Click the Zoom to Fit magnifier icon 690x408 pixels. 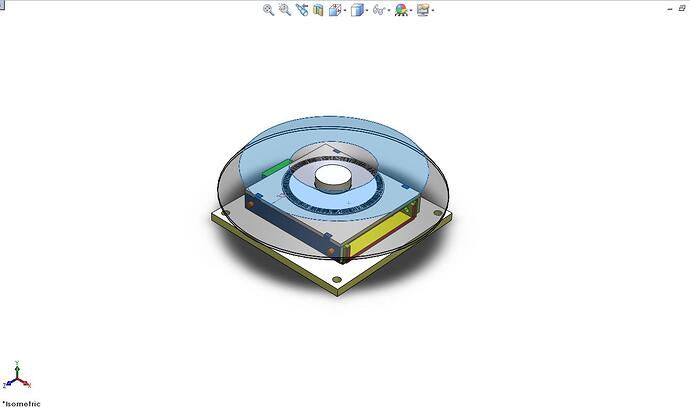coord(268,10)
